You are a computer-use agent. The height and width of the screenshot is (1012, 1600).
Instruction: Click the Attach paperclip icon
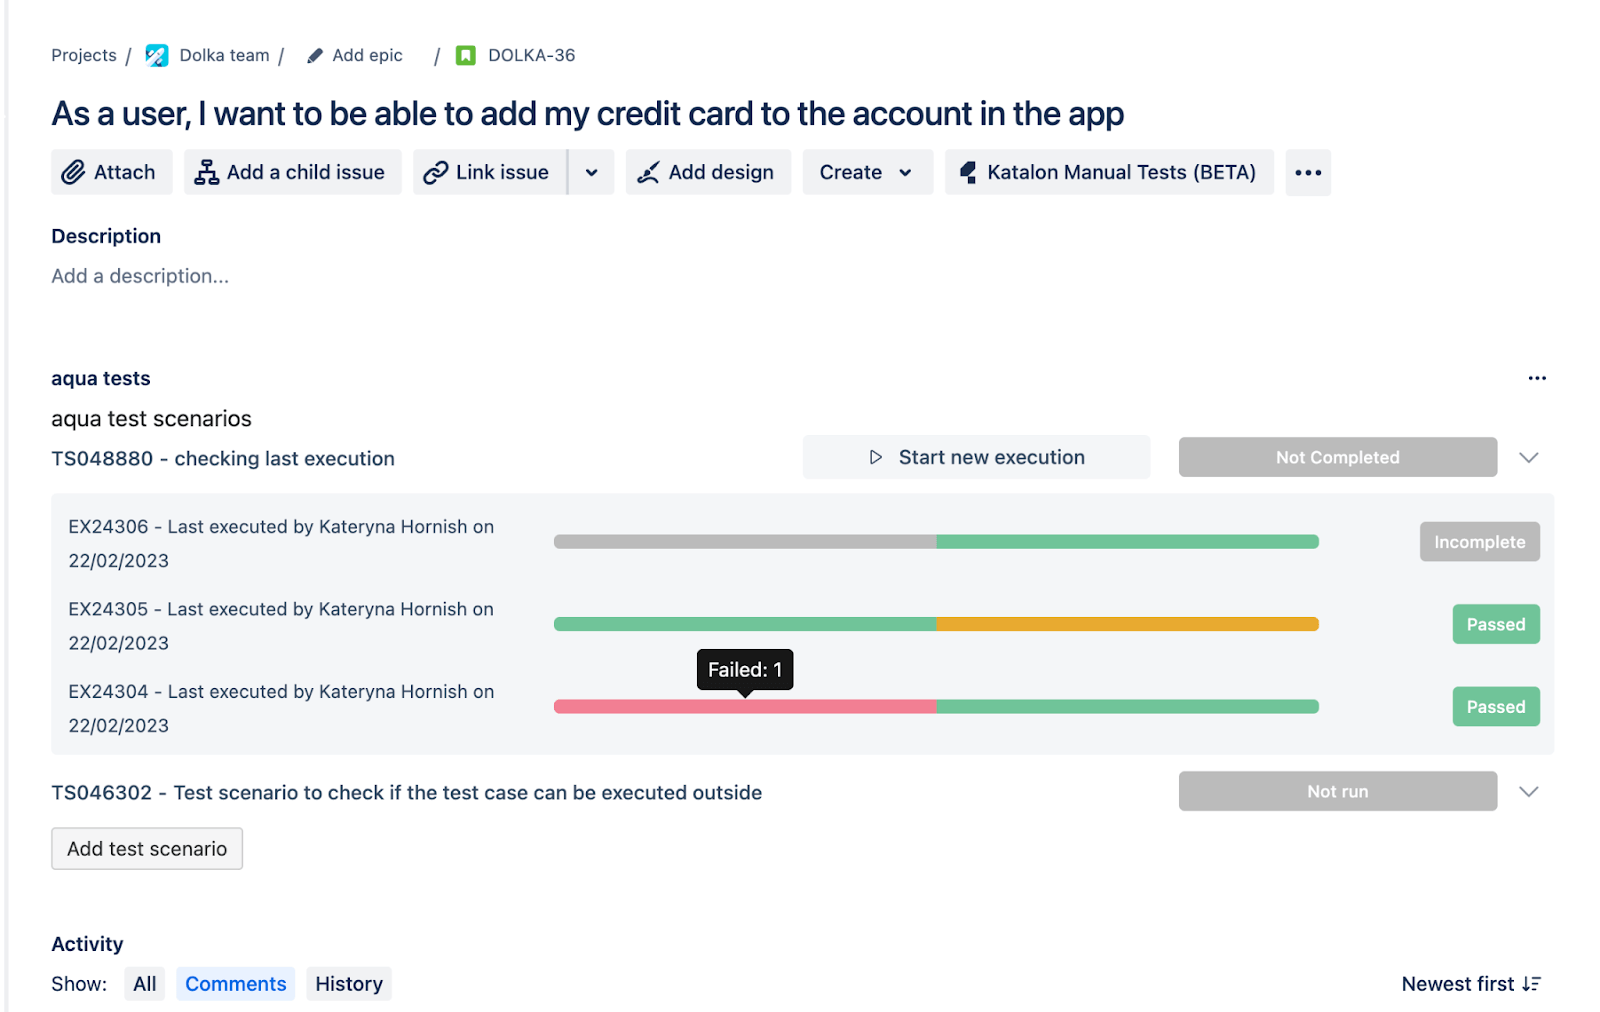pyautogui.click(x=73, y=173)
